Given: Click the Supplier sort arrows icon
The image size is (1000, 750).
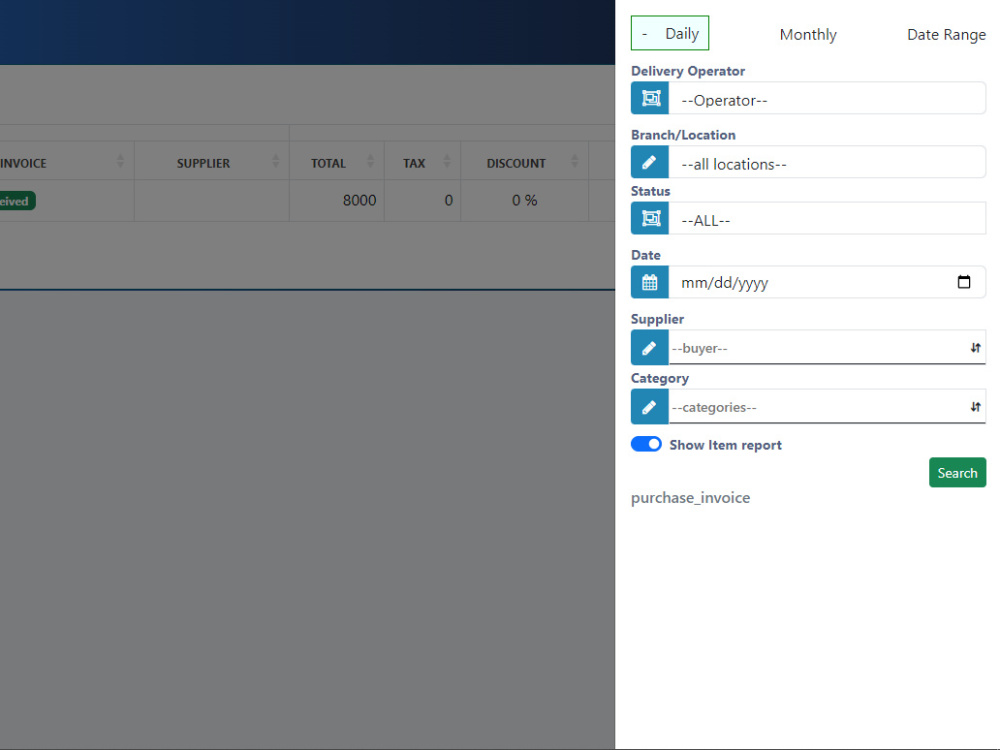Looking at the screenshot, I should coord(975,348).
